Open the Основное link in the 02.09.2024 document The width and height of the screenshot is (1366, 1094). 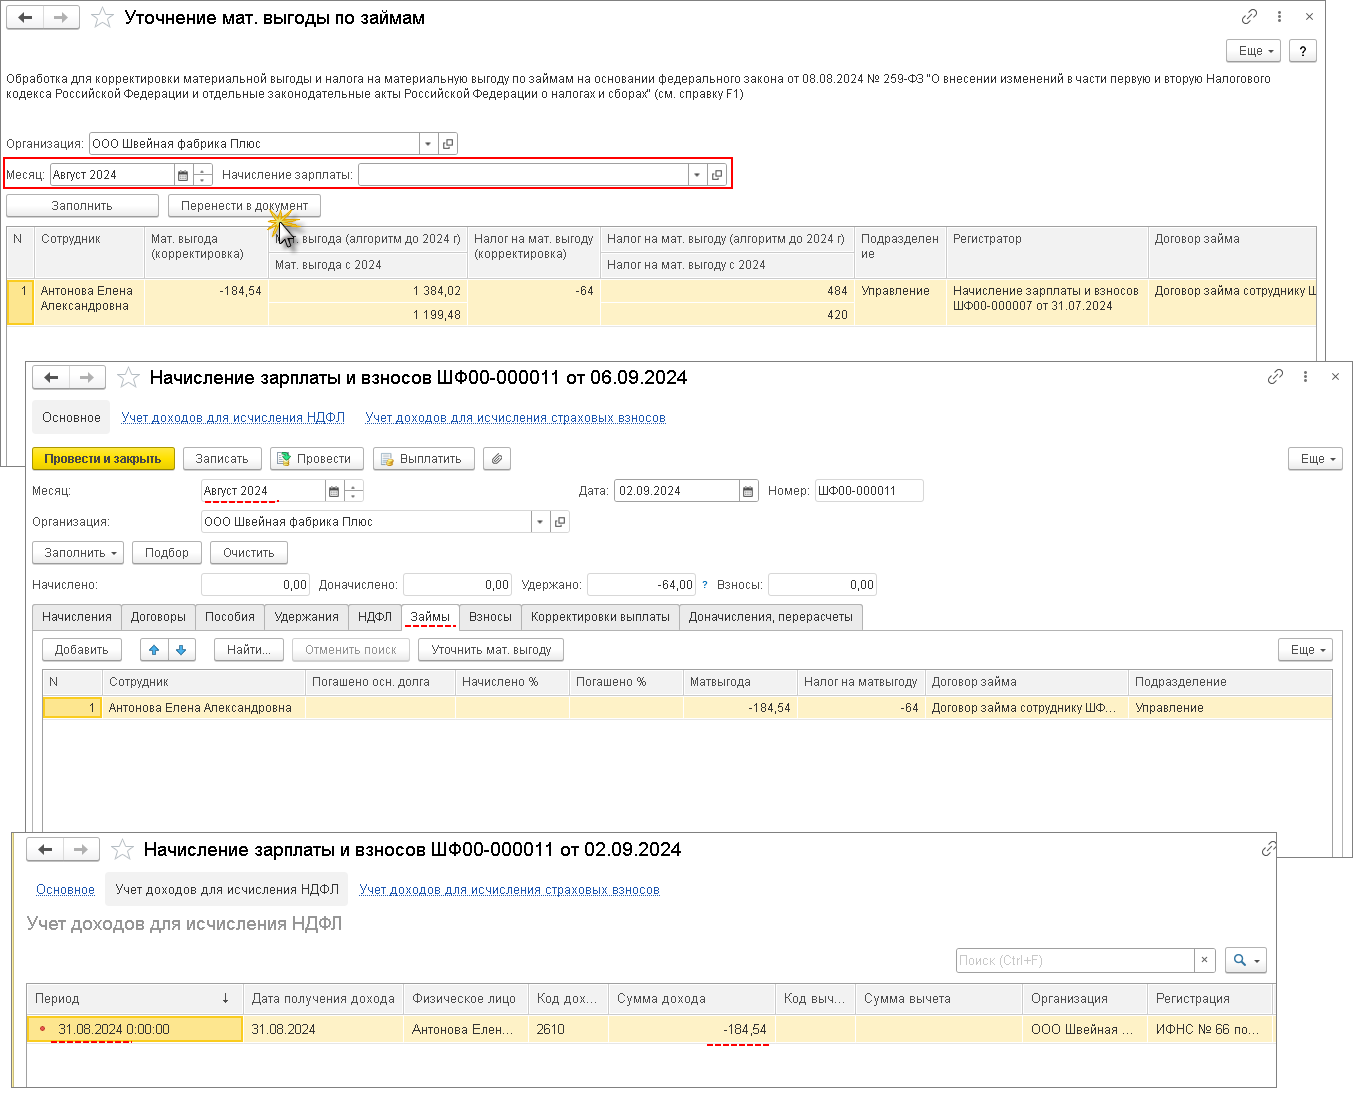pos(65,890)
